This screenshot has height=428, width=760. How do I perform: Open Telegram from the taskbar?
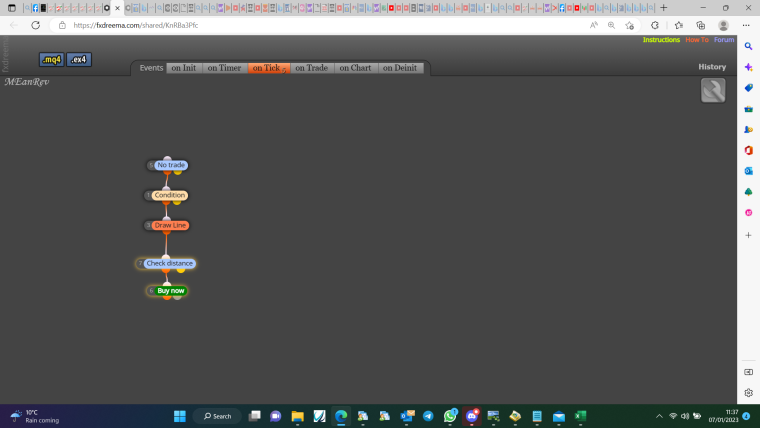coord(428,416)
